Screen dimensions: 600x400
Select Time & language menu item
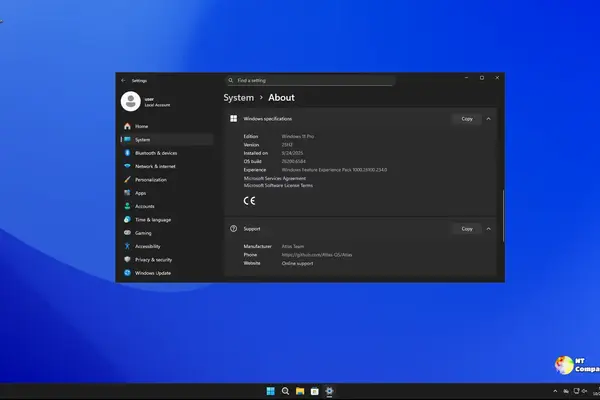coord(152,219)
